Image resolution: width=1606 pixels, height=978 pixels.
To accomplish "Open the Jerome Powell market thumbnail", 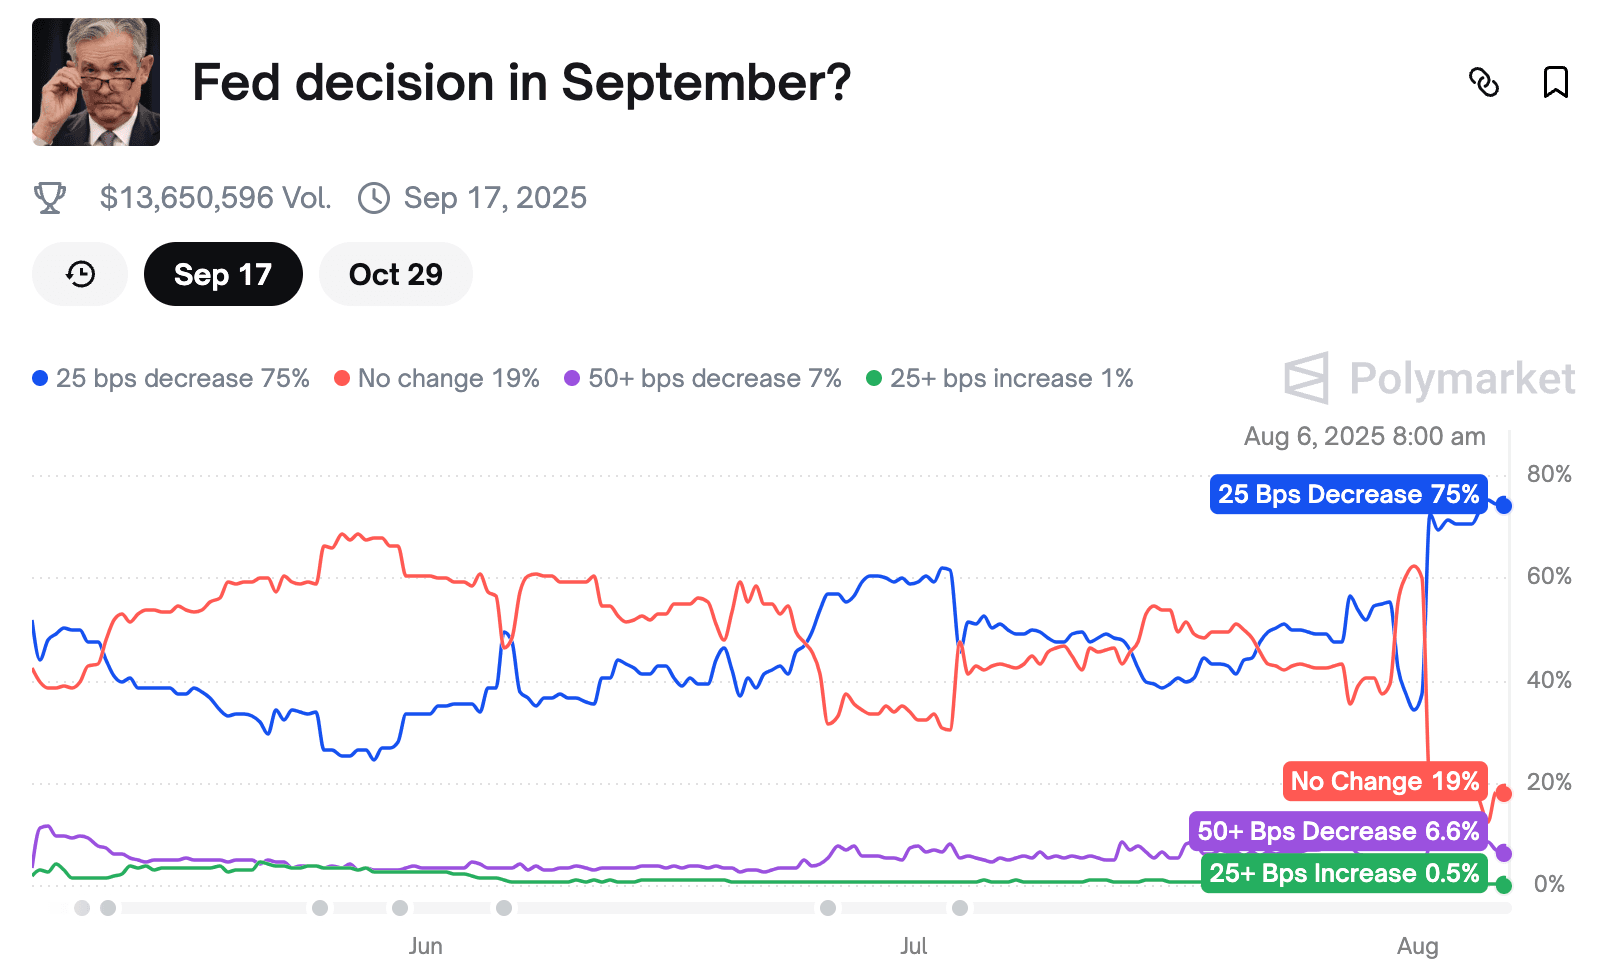I will [x=96, y=82].
